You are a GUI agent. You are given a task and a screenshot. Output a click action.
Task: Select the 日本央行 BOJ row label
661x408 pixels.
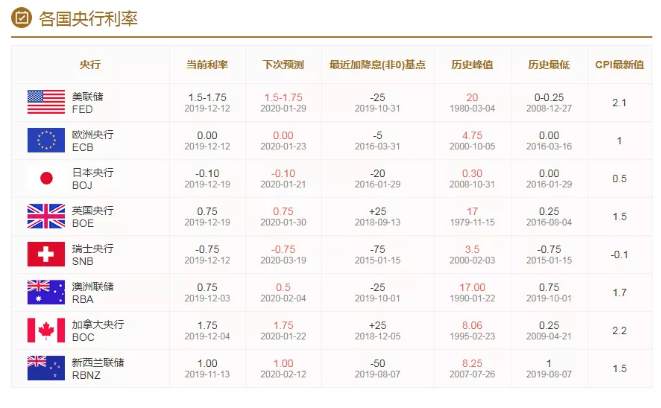pos(92,179)
